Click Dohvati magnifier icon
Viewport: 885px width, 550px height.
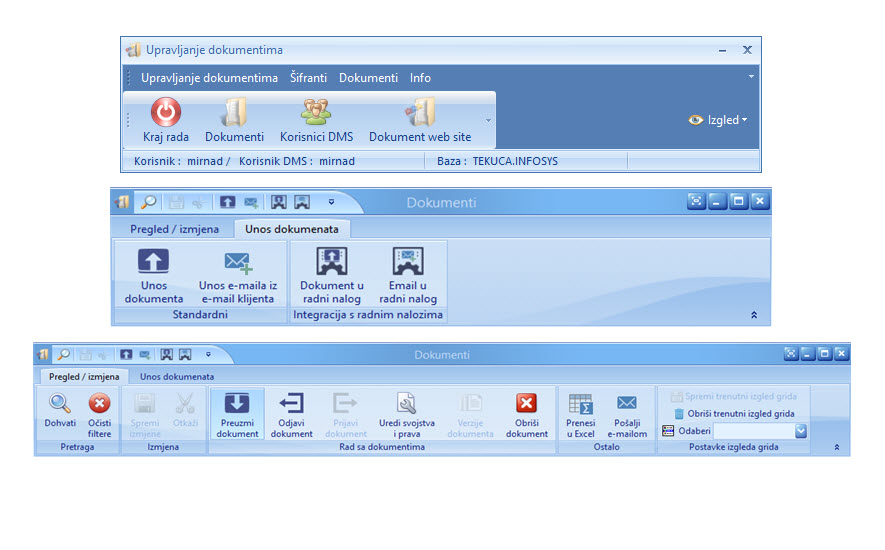point(60,404)
